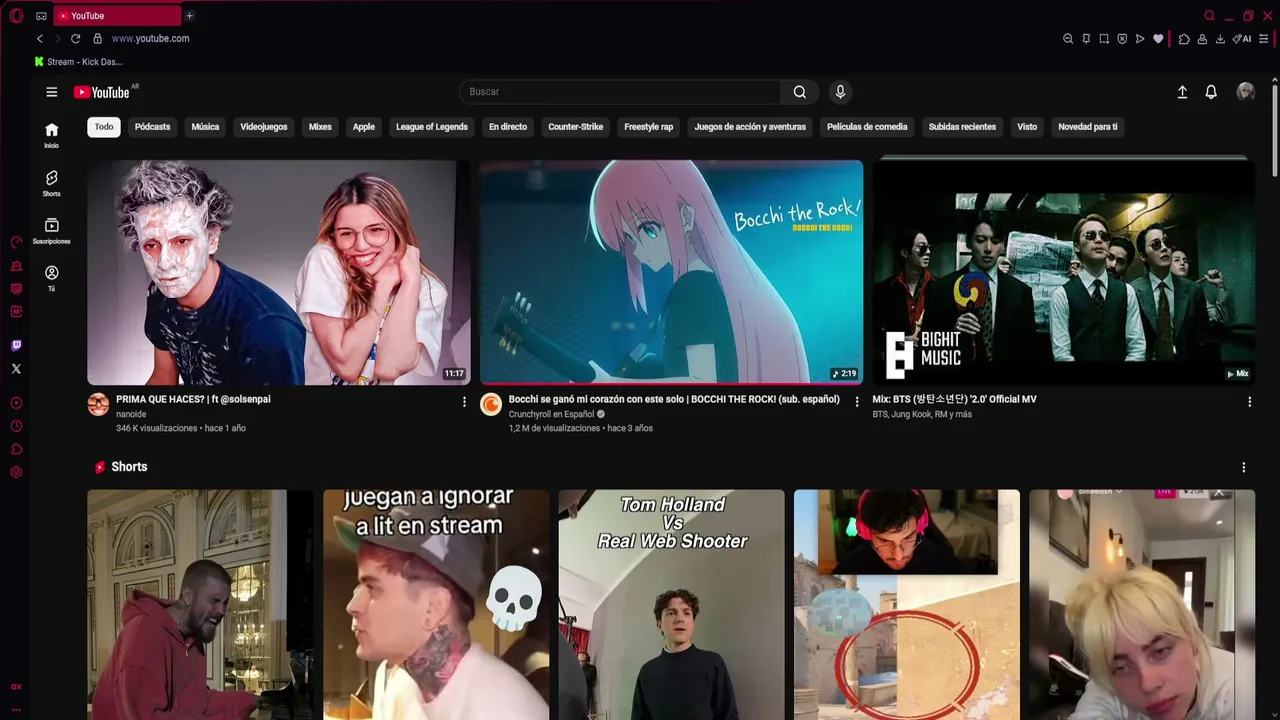Open the Mix: BTS 2.0 Official MV title
Screen dimensions: 1280x720
pyautogui.click(x=954, y=399)
